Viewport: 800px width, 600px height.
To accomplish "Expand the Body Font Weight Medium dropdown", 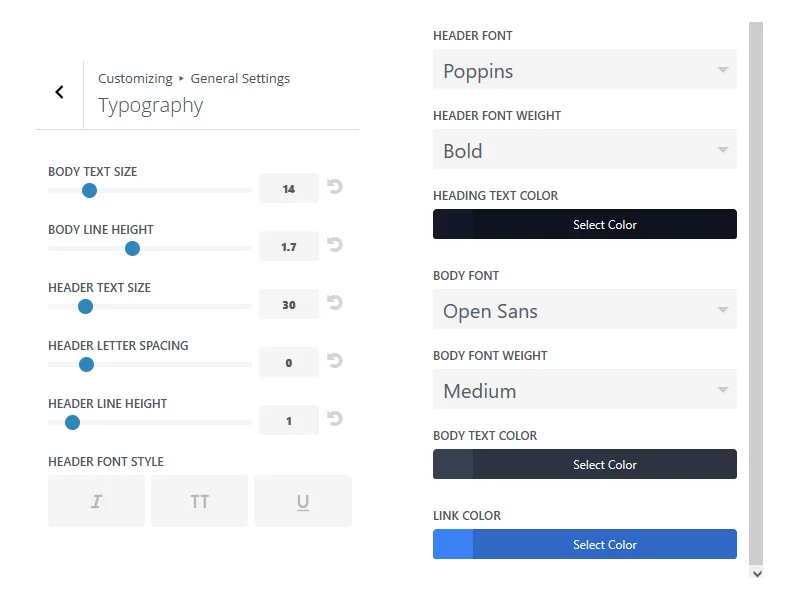I will click(x=585, y=390).
